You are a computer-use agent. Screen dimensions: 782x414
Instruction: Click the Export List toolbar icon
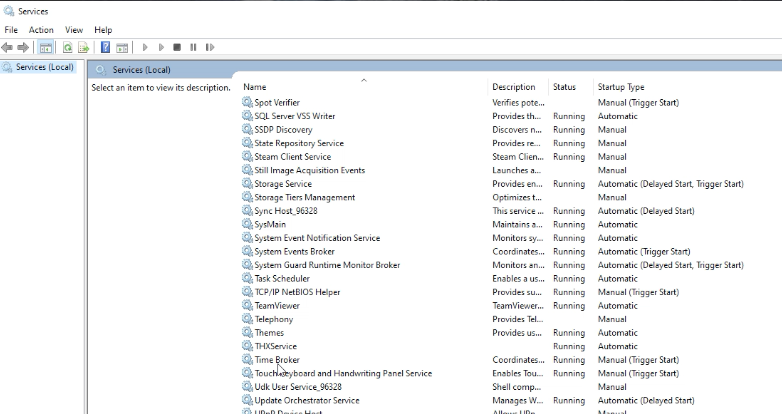click(83, 48)
